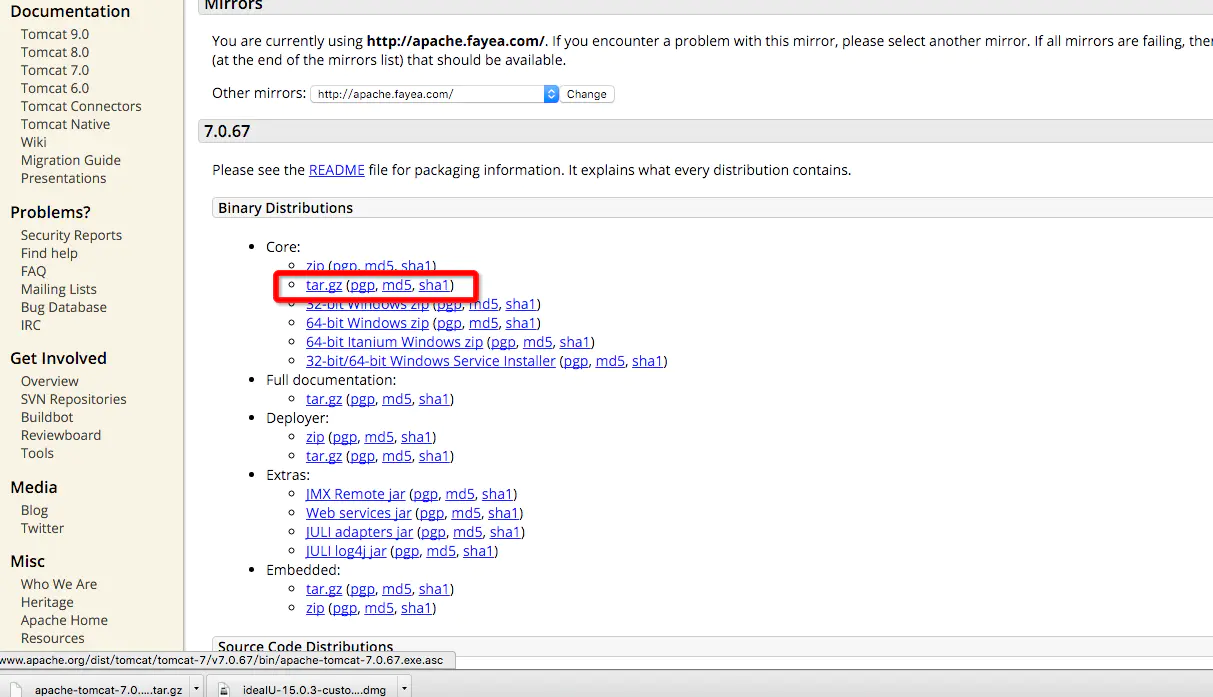
Task: Open md5 checksum for 64-bit Windows zip
Action: [x=484, y=323]
